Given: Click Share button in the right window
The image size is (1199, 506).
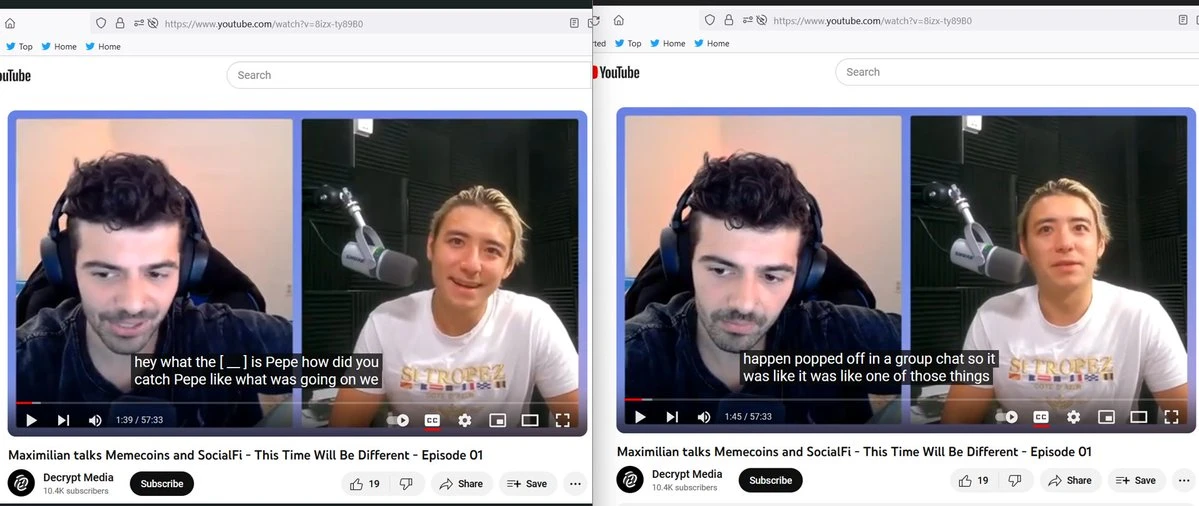Looking at the screenshot, I should pyautogui.click(x=1070, y=481).
